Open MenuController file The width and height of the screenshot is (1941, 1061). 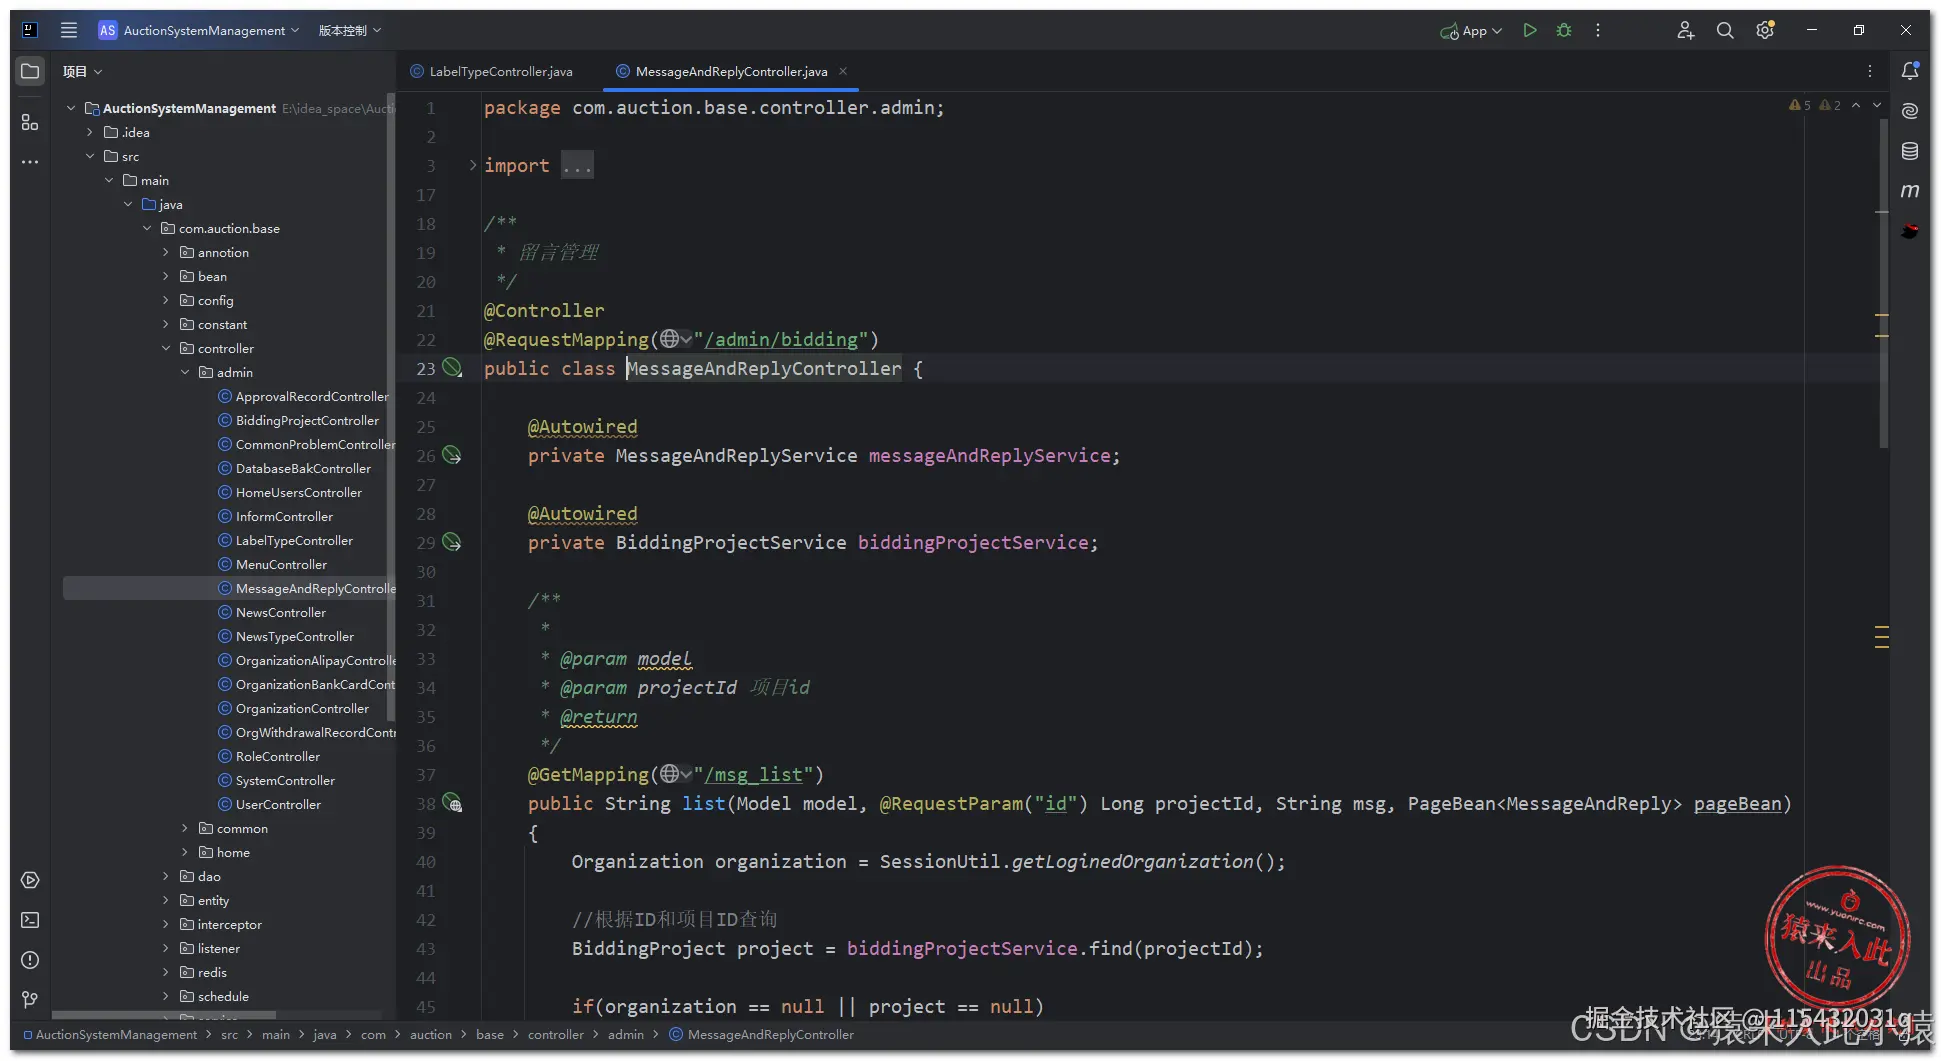tap(281, 564)
